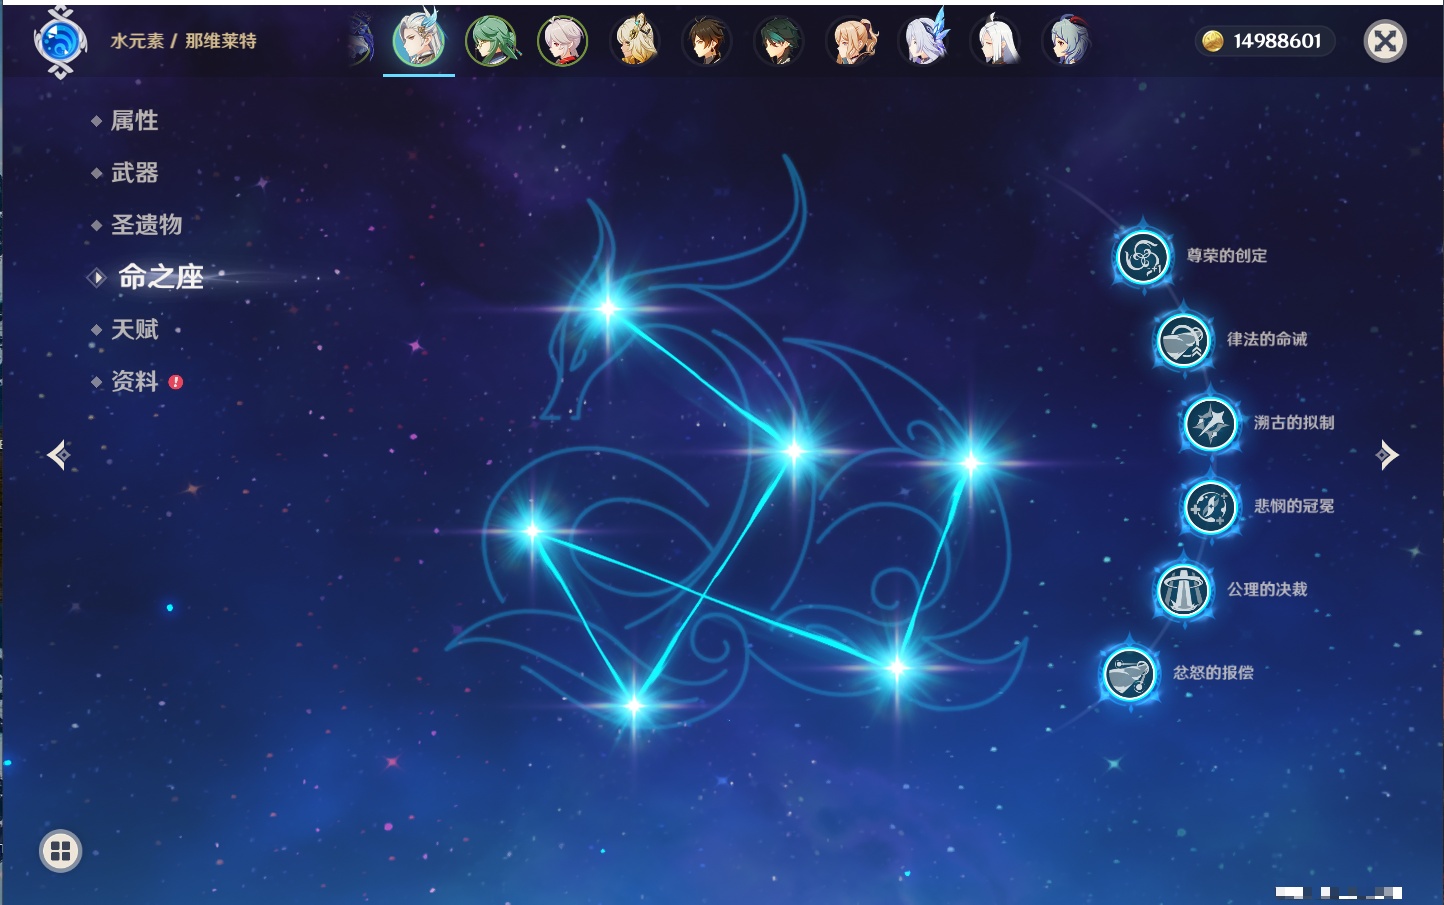The height and width of the screenshot is (905, 1444).
Task: Select blonde ponytail character portrait
Action: coord(852,41)
